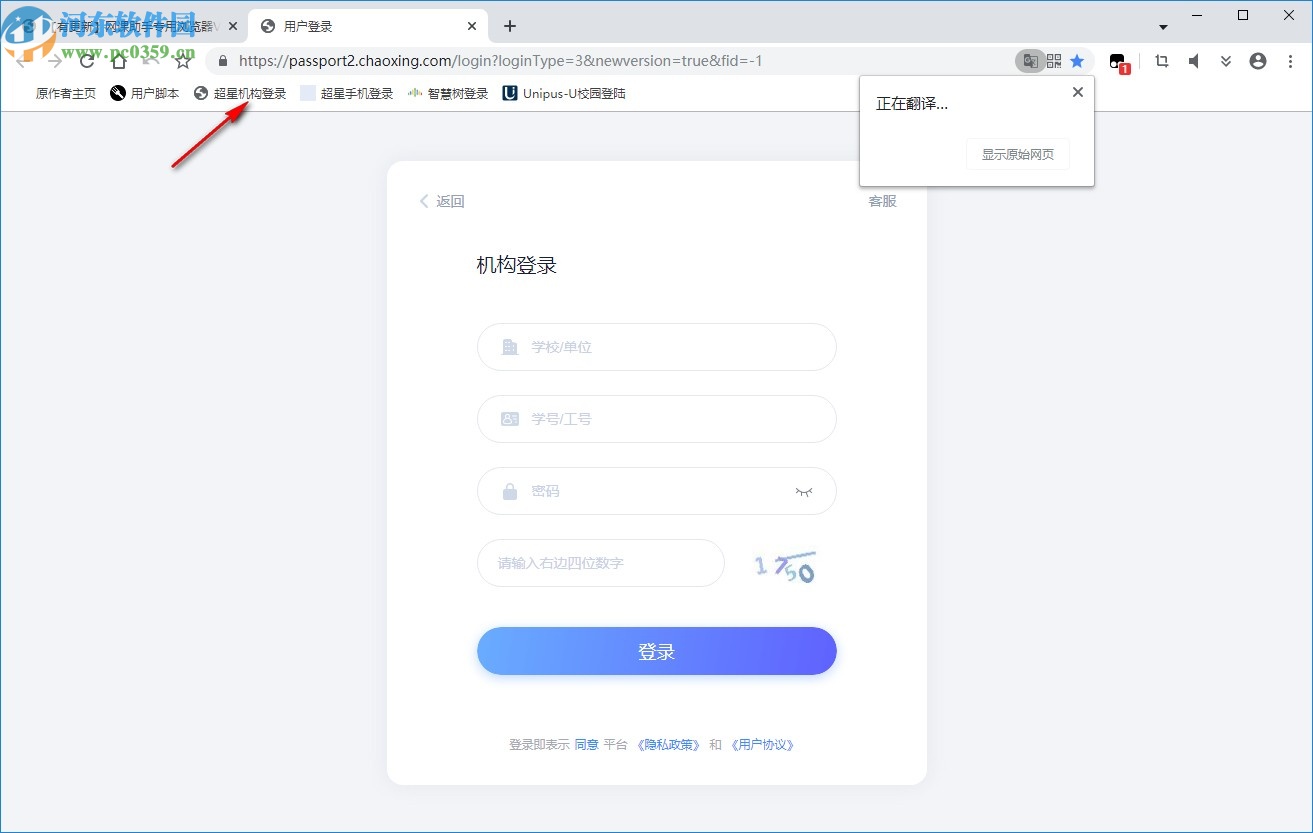The image size is (1313, 833).
Task: Switch to the 用户登录 tab
Action: pyautogui.click(x=313, y=26)
